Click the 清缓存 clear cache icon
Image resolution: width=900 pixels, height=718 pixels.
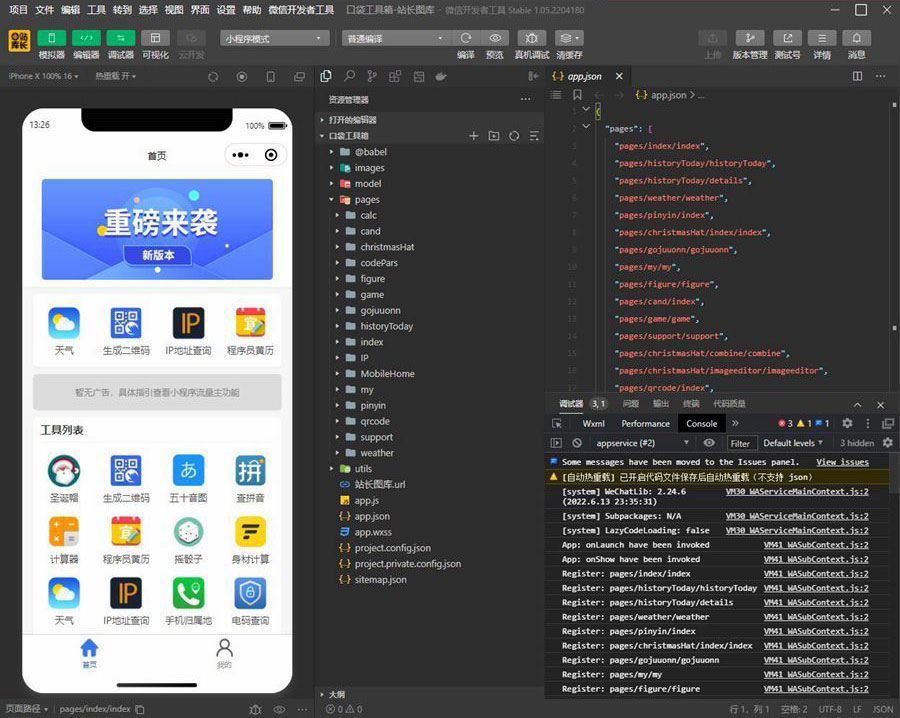[566, 38]
